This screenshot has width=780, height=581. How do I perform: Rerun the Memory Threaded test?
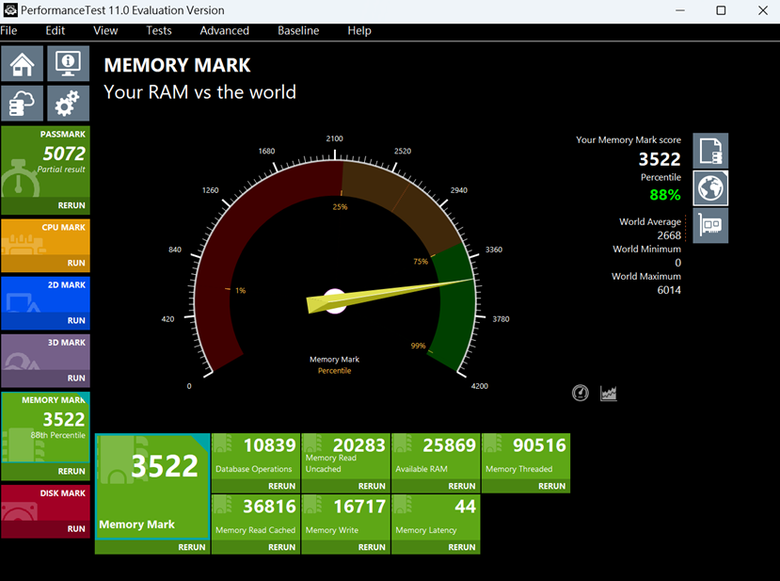(x=552, y=486)
